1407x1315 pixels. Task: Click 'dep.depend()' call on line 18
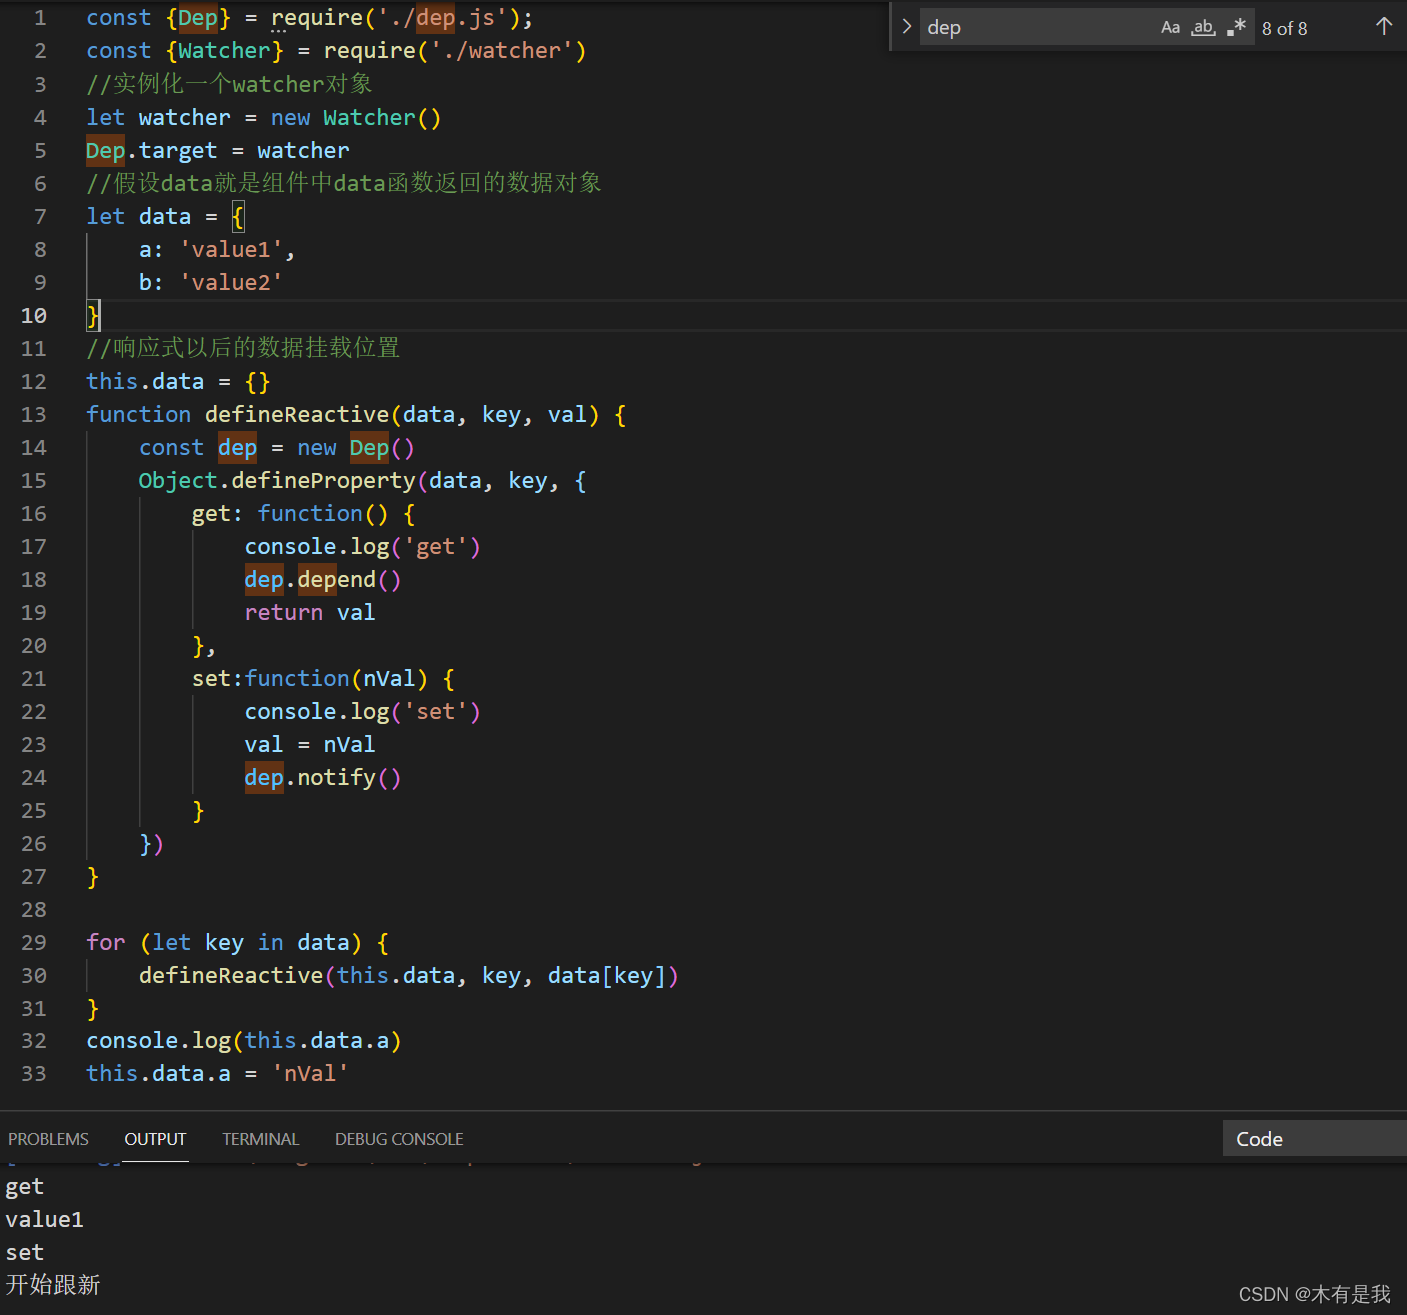coord(323,580)
